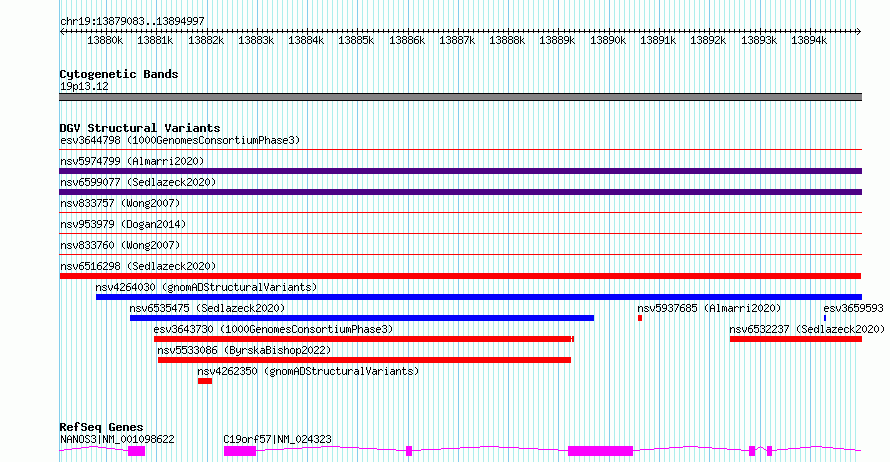Open the nsv5533086 (ByrskaBishop2022) variant label
This screenshot has height=462, width=890.
point(244,350)
